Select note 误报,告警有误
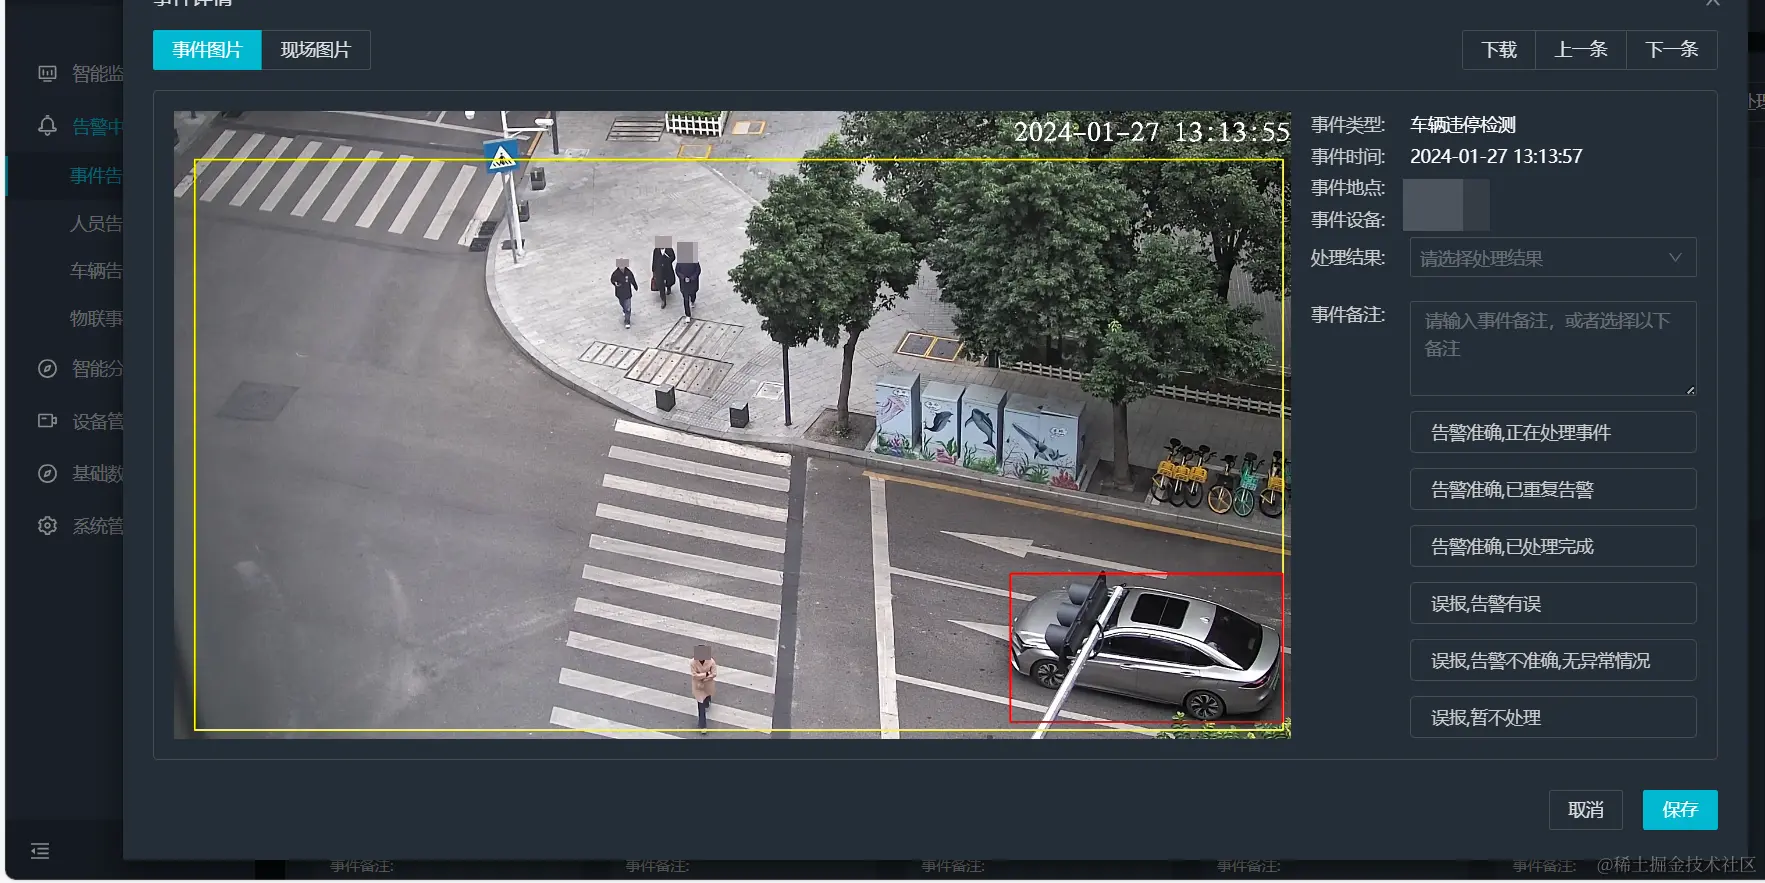Viewport: 1765px width, 883px height. pos(1553,603)
